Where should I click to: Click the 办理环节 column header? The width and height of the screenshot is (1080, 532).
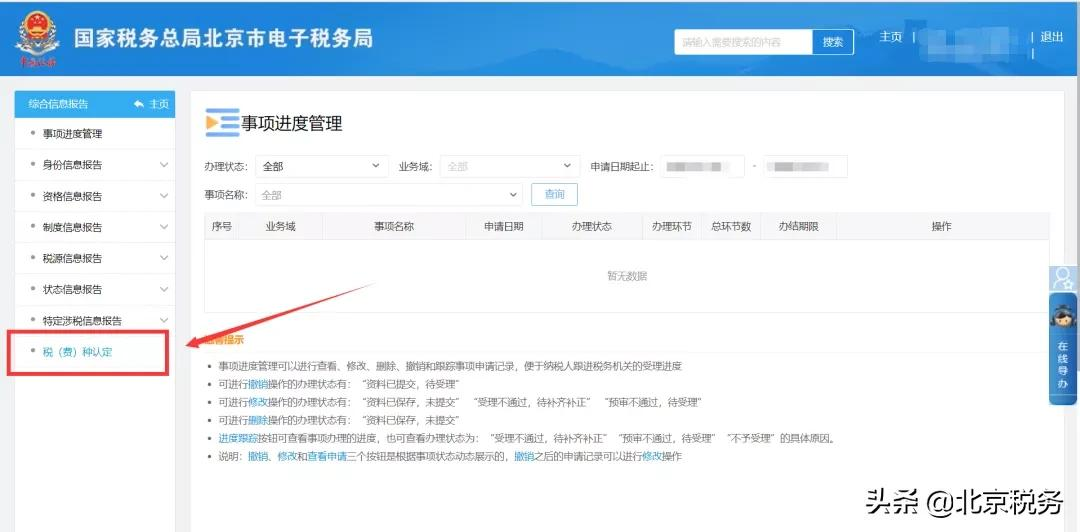pos(672,226)
